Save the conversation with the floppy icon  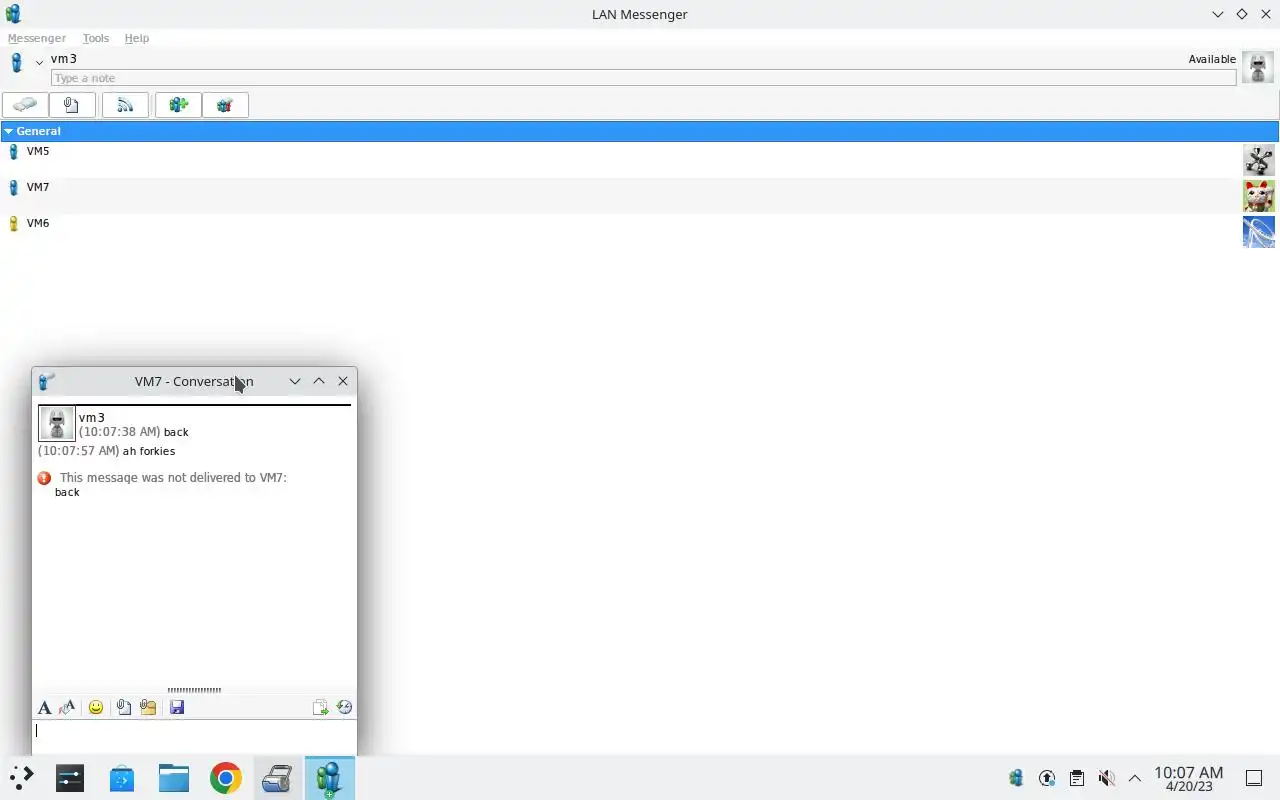177,707
